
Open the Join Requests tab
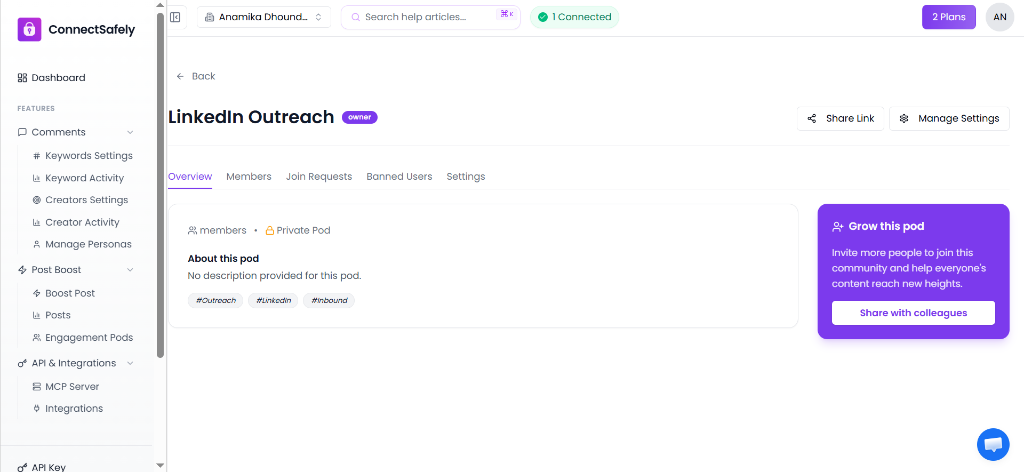(x=319, y=176)
